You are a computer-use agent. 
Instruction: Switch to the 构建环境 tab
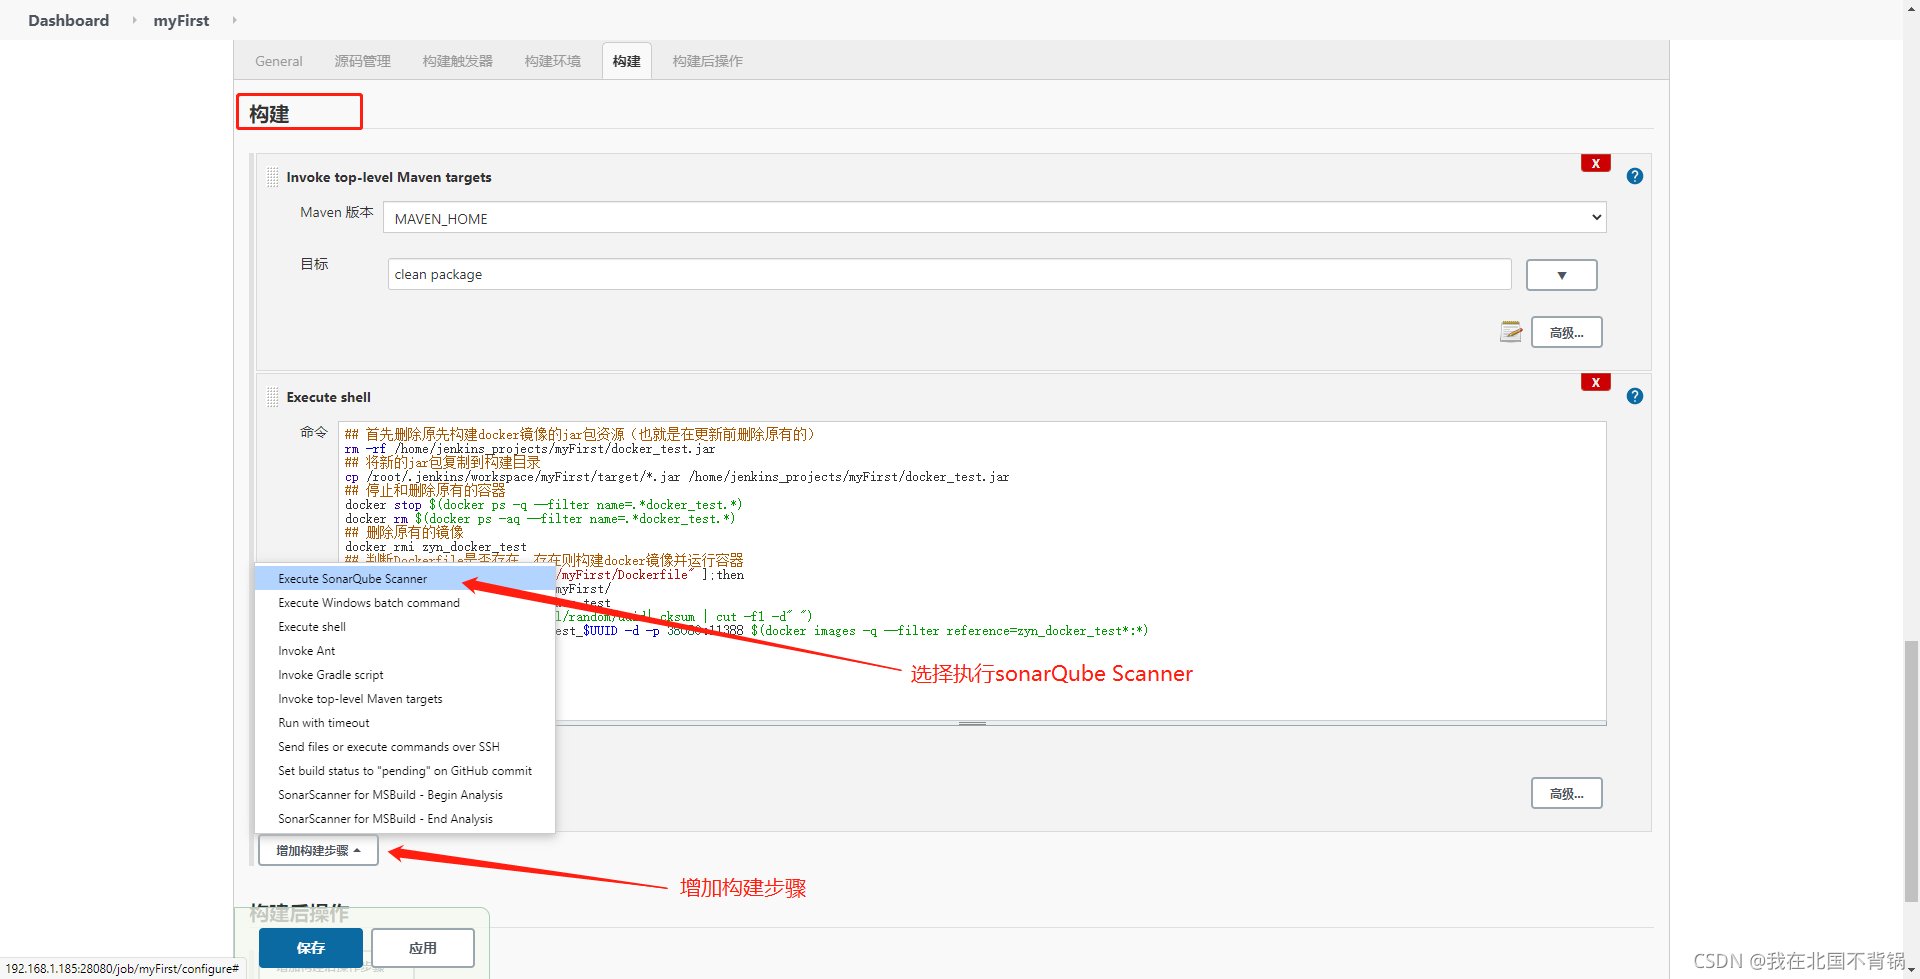tap(552, 61)
